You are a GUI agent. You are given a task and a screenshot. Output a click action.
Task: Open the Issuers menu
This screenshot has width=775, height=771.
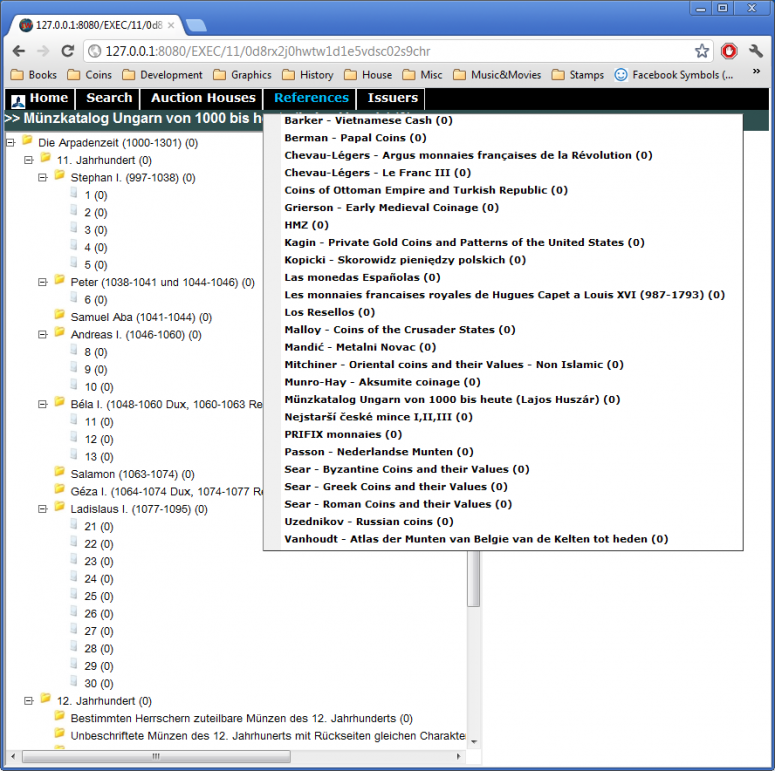coord(392,98)
